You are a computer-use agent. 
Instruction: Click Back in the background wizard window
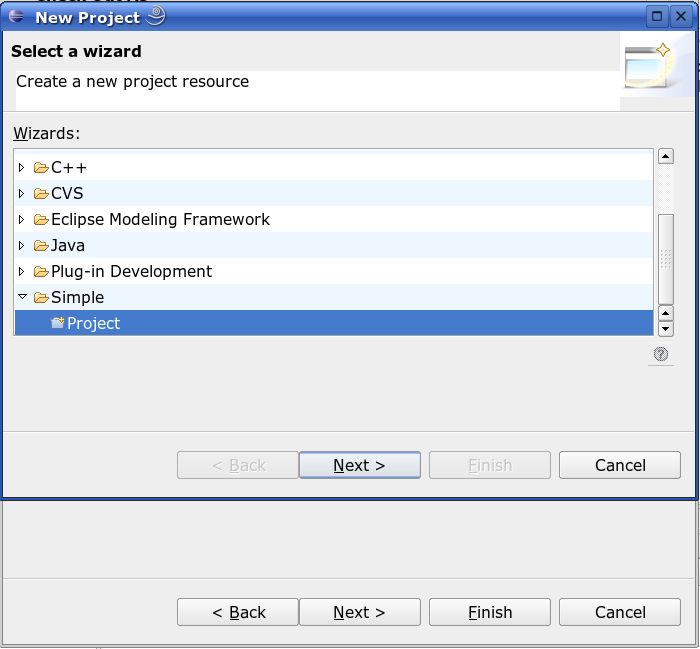tap(238, 612)
